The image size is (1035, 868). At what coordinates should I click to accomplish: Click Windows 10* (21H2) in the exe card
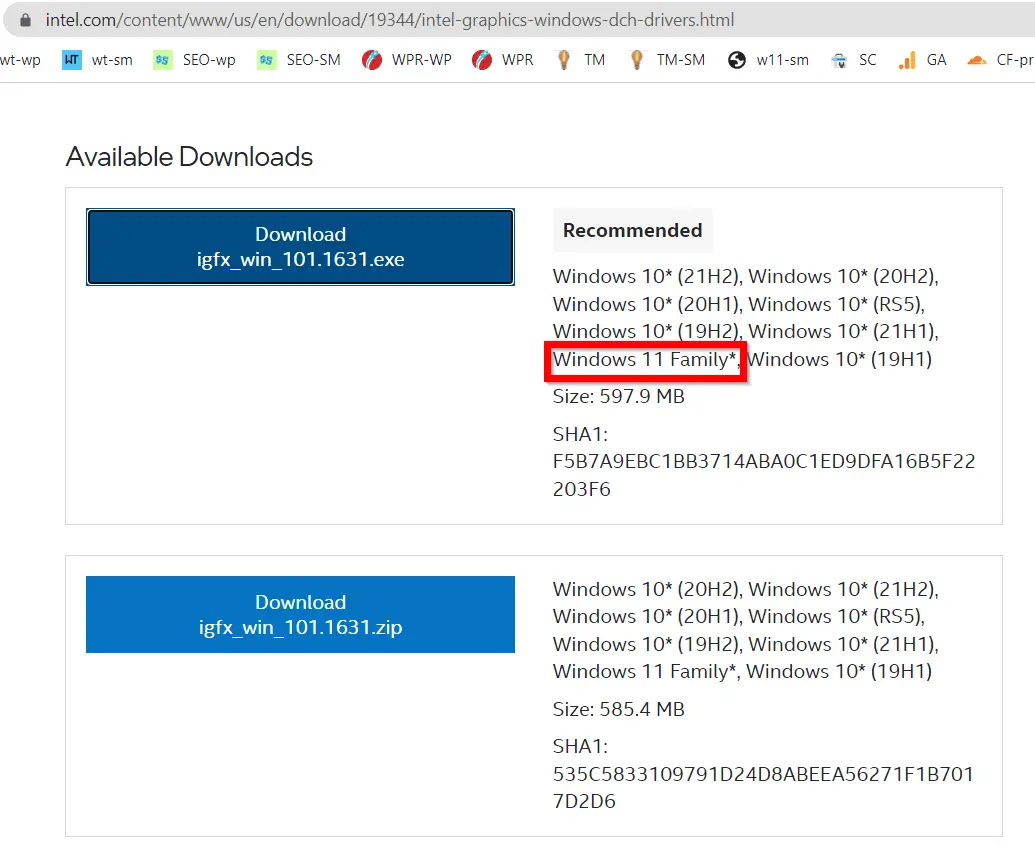[x=645, y=276]
